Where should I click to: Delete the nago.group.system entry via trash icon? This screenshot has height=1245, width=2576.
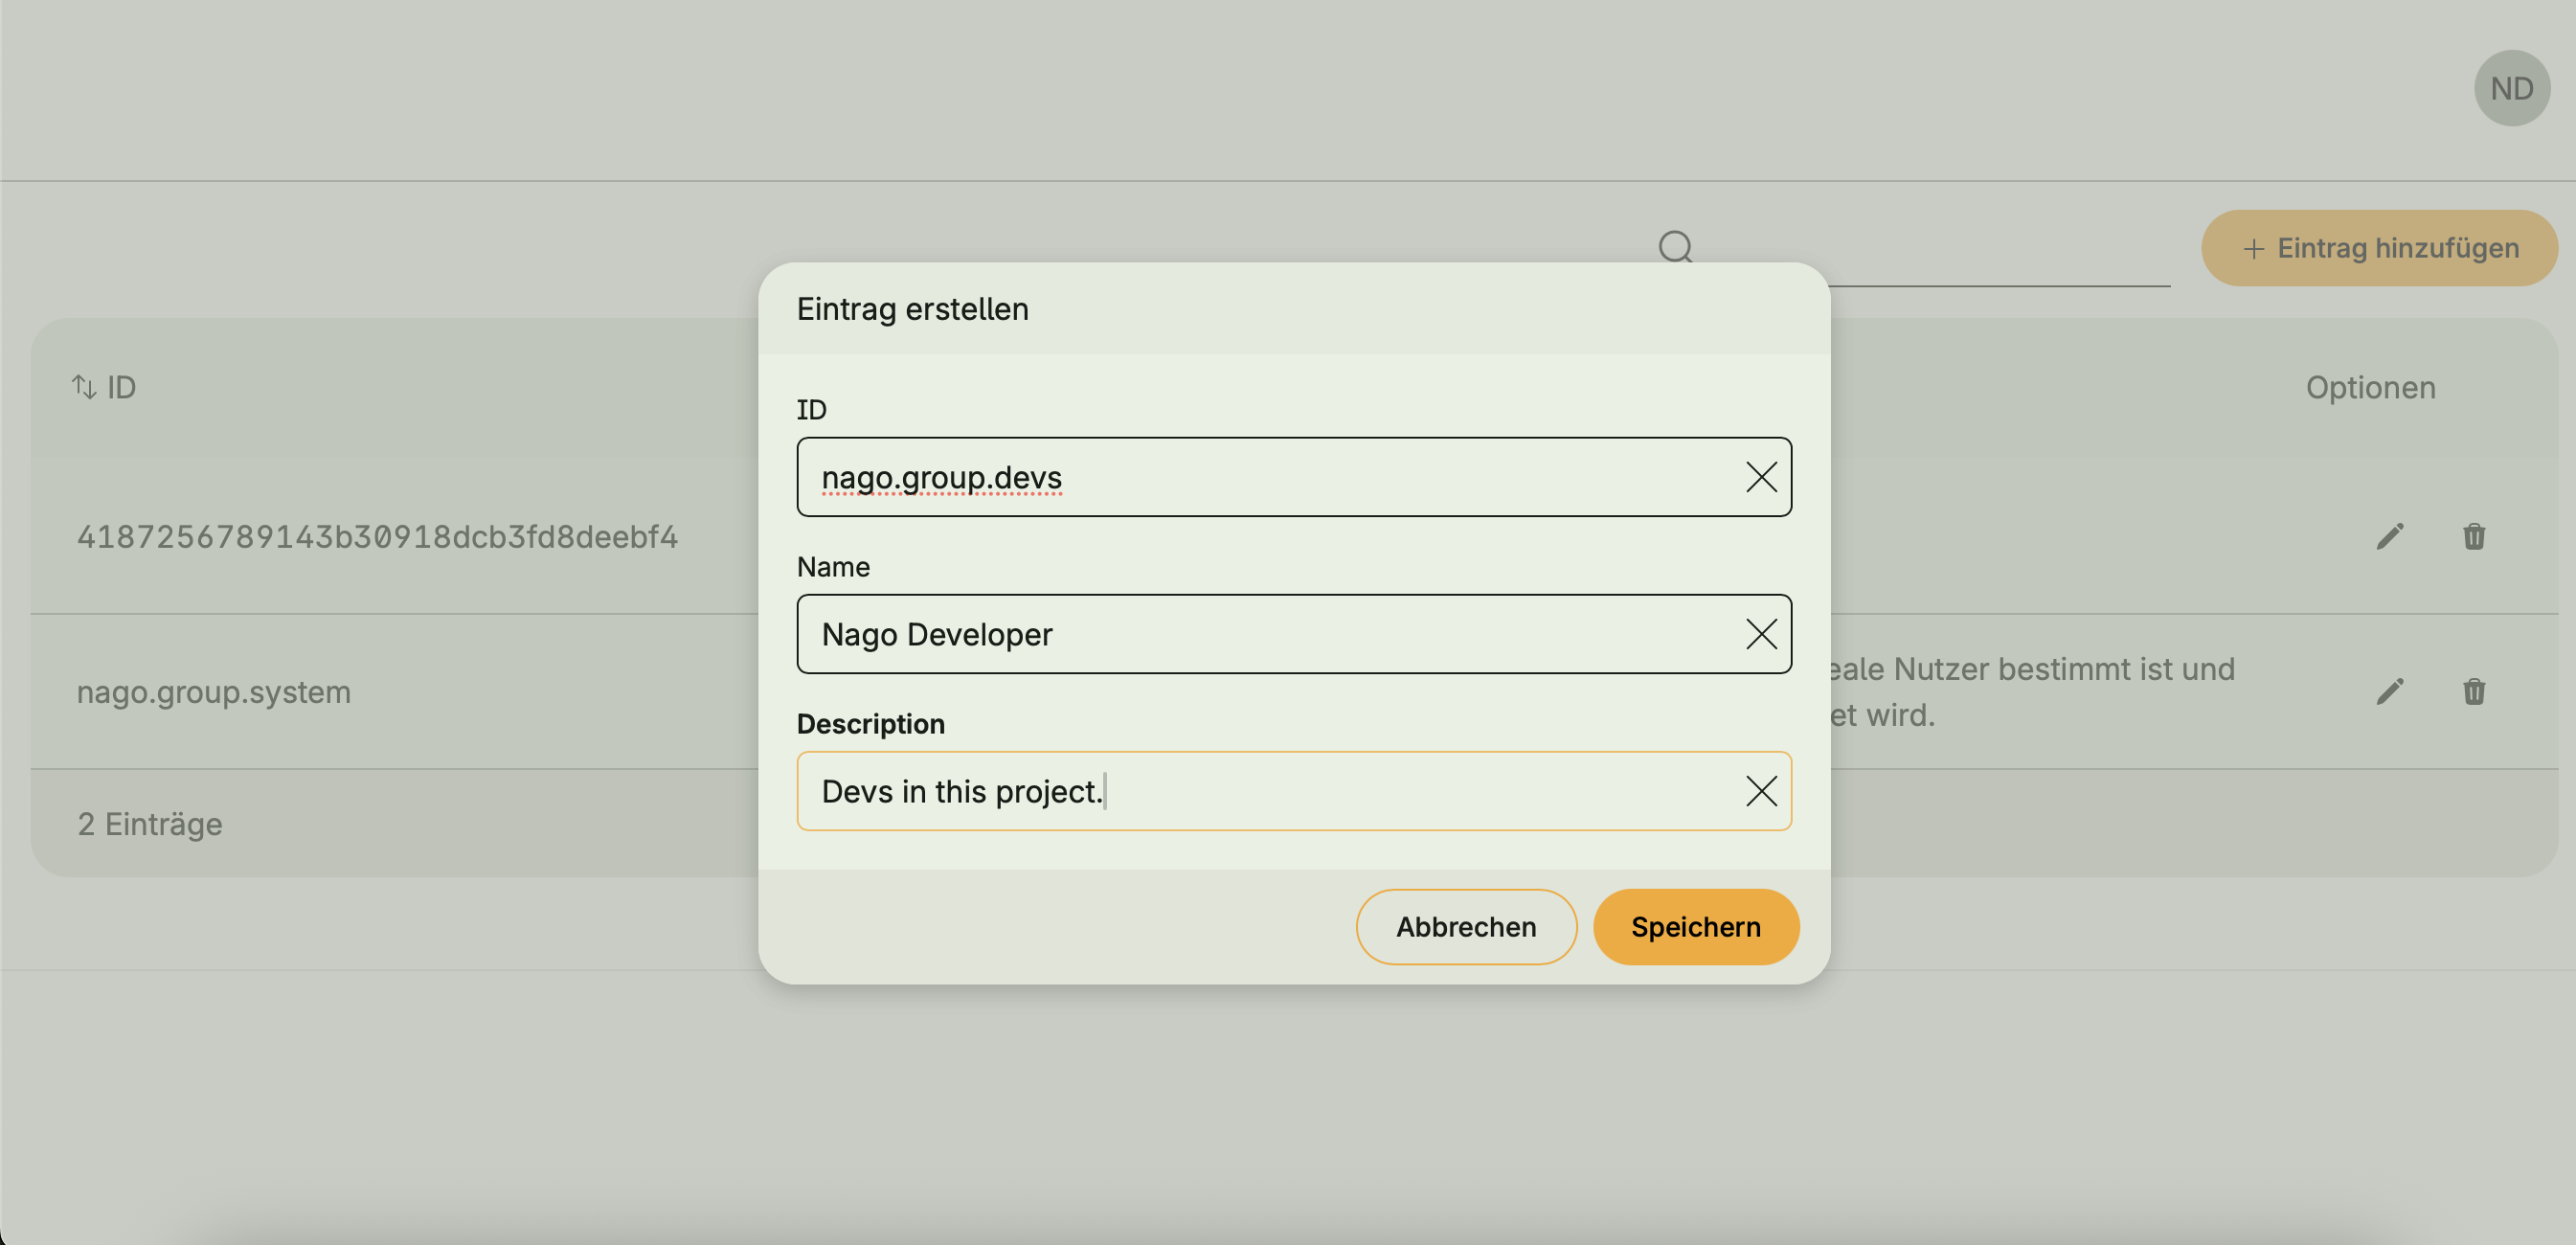pos(2473,692)
